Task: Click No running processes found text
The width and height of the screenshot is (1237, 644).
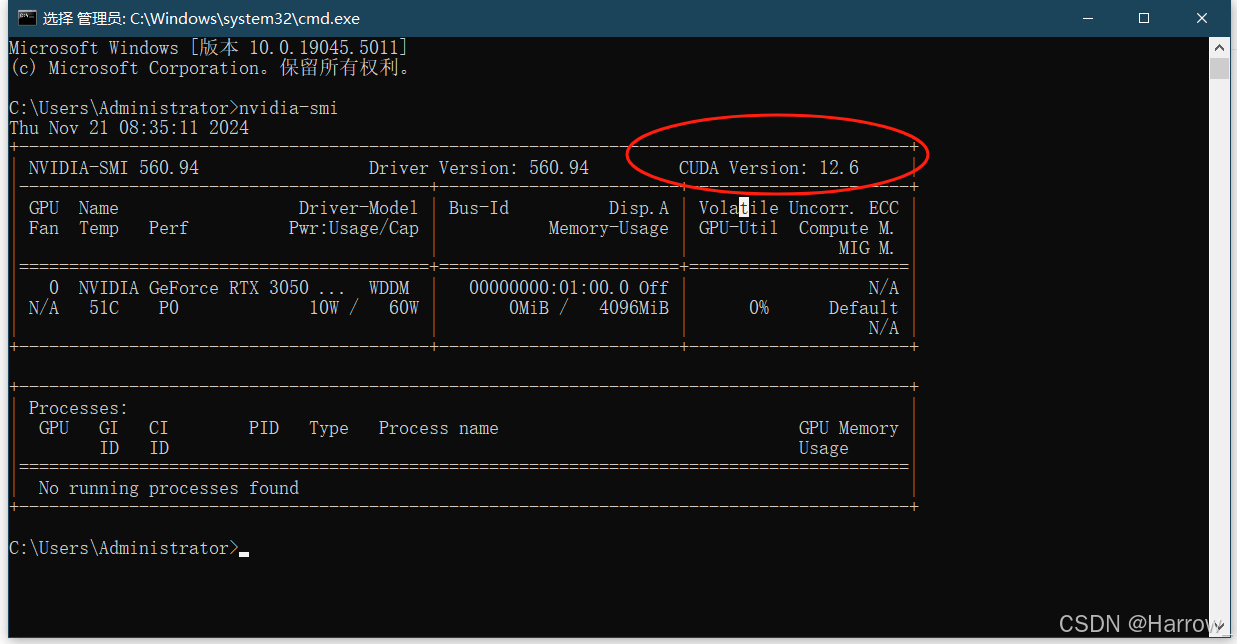Action: (169, 488)
